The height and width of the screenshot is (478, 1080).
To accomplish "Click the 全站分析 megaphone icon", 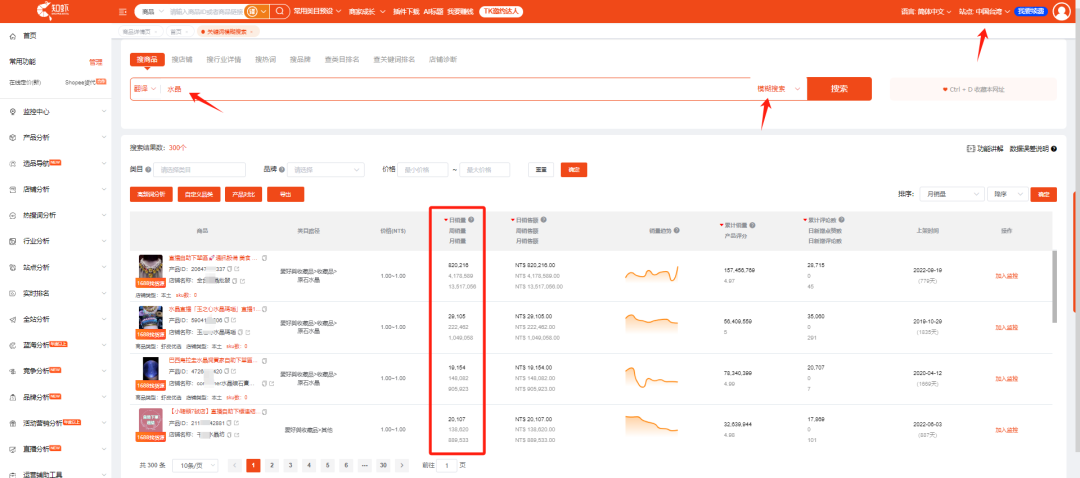I will [x=13, y=320].
